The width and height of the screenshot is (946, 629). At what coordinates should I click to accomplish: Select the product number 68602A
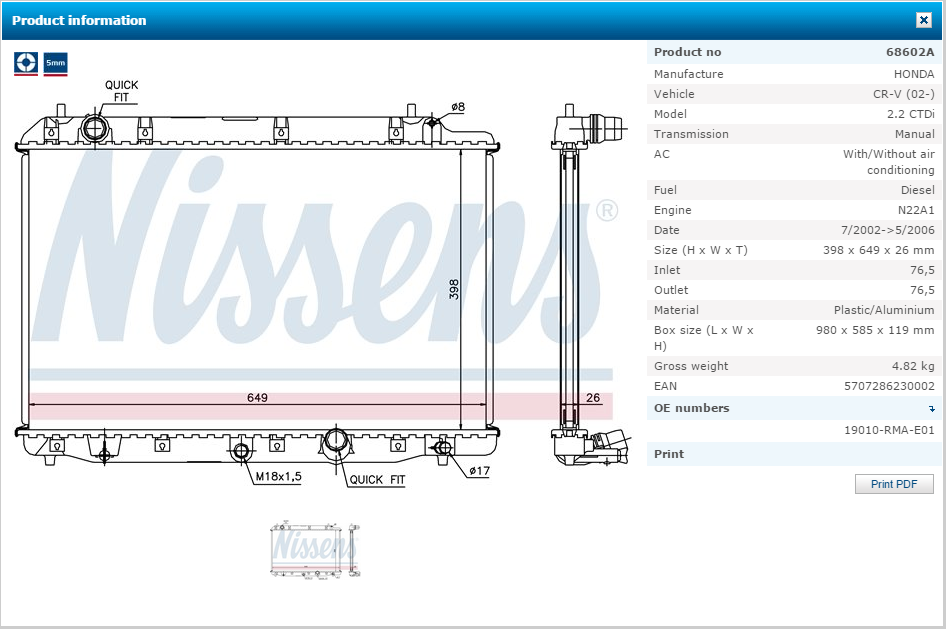(x=910, y=52)
